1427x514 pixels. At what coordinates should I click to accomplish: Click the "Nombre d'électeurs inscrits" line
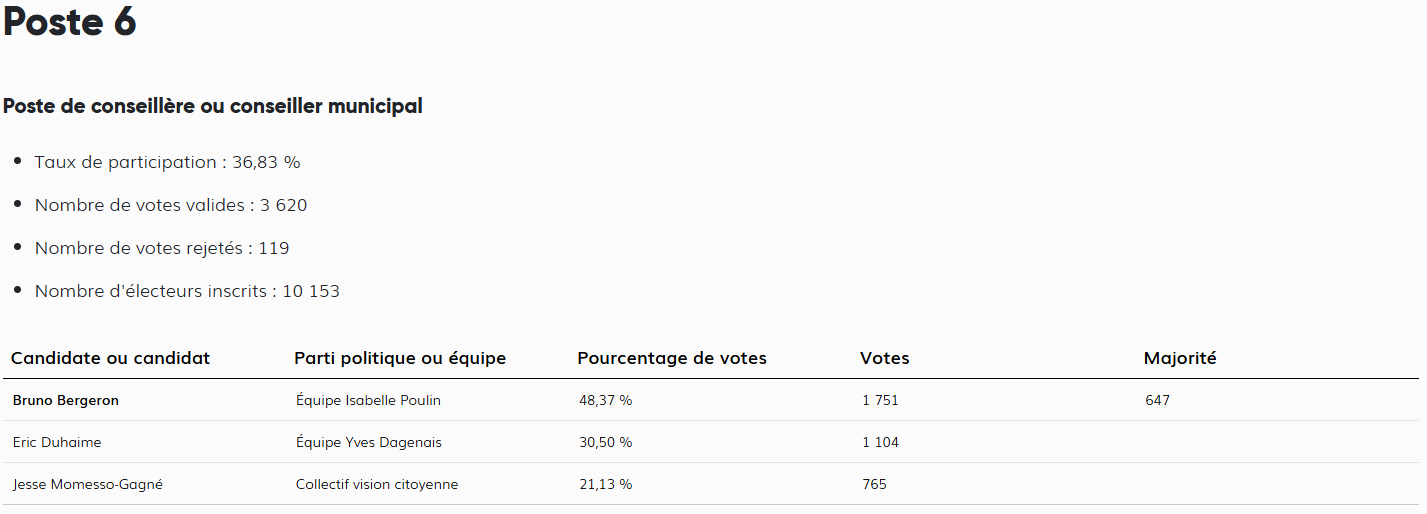pos(187,291)
